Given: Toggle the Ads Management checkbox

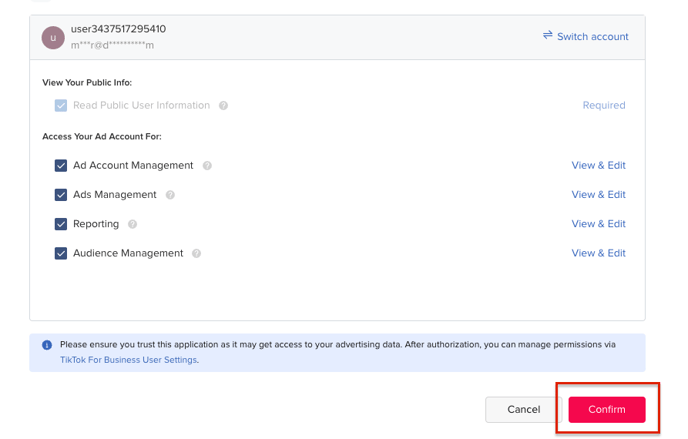Looking at the screenshot, I should pos(61,195).
